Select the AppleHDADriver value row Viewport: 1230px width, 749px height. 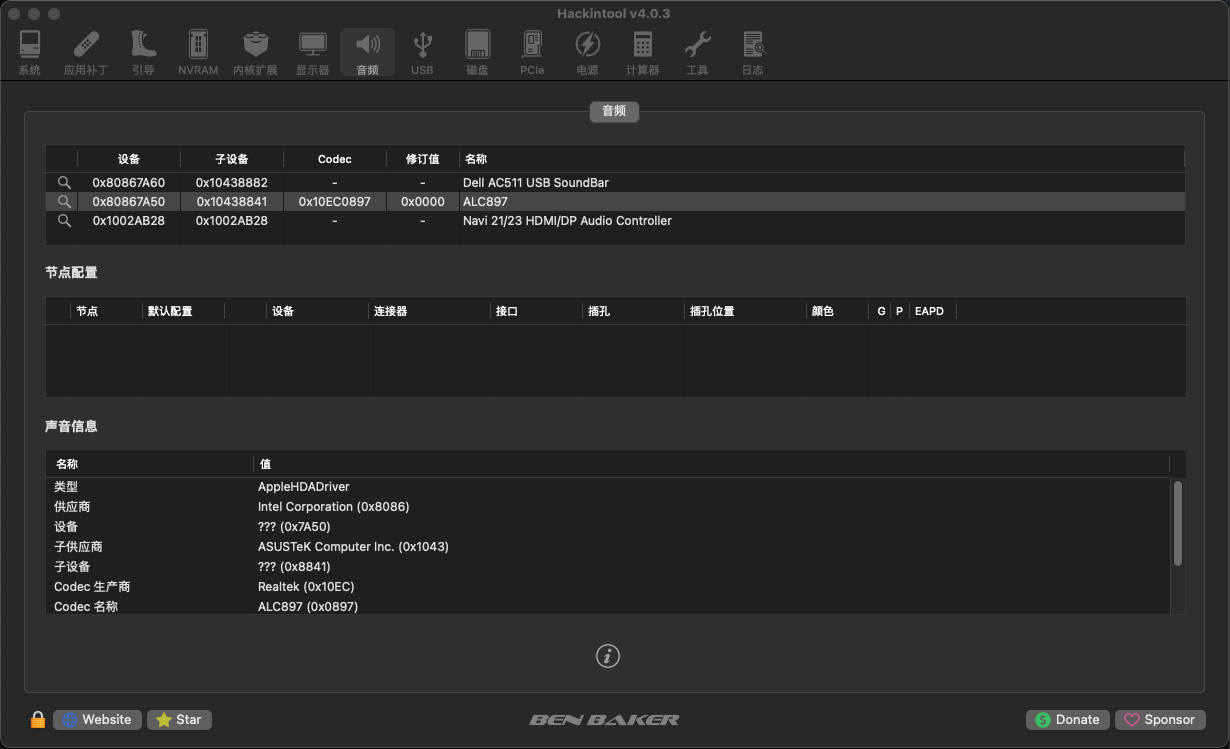pyautogui.click(x=608, y=487)
